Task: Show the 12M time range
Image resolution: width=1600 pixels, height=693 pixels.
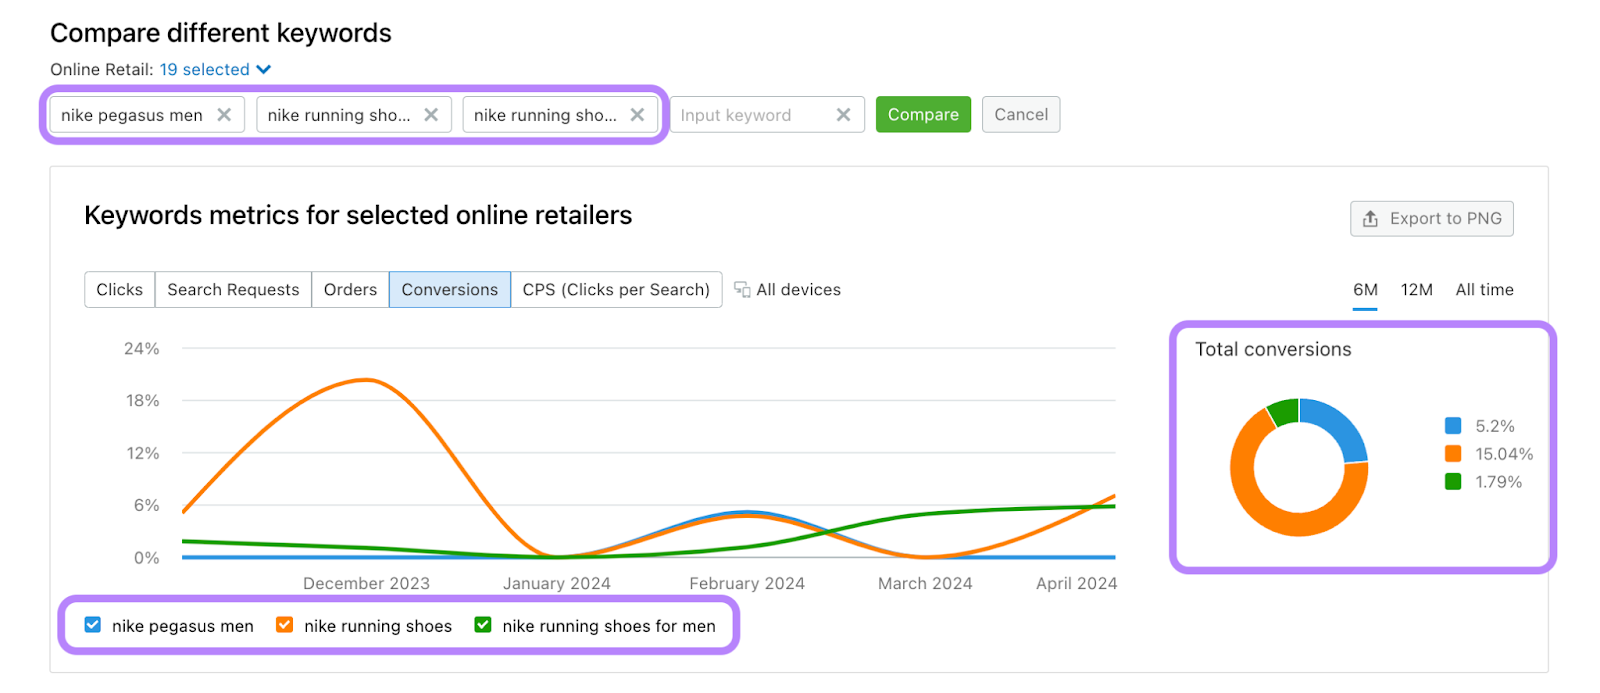Action: tap(1416, 290)
